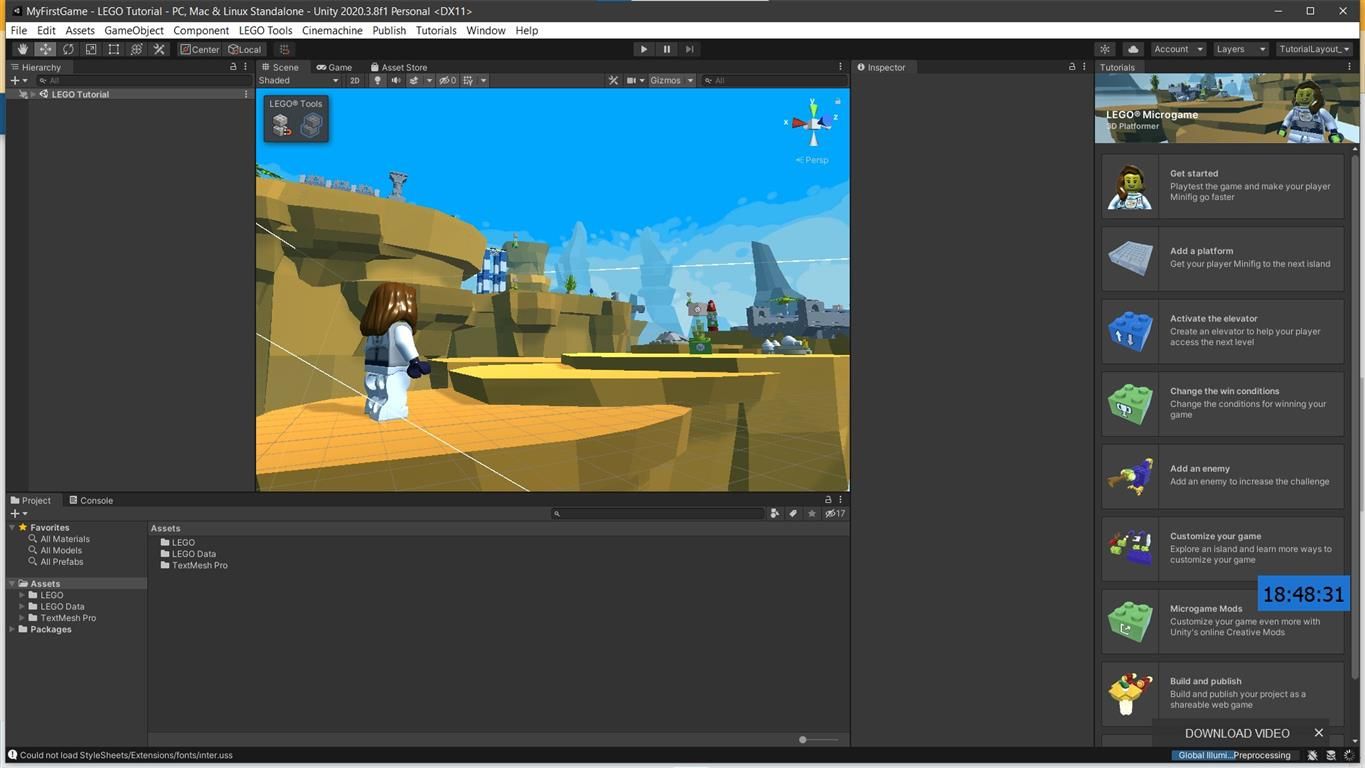1365x768 pixels.
Task: Open the cloud services icon
Action: click(x=1133, y=49)
